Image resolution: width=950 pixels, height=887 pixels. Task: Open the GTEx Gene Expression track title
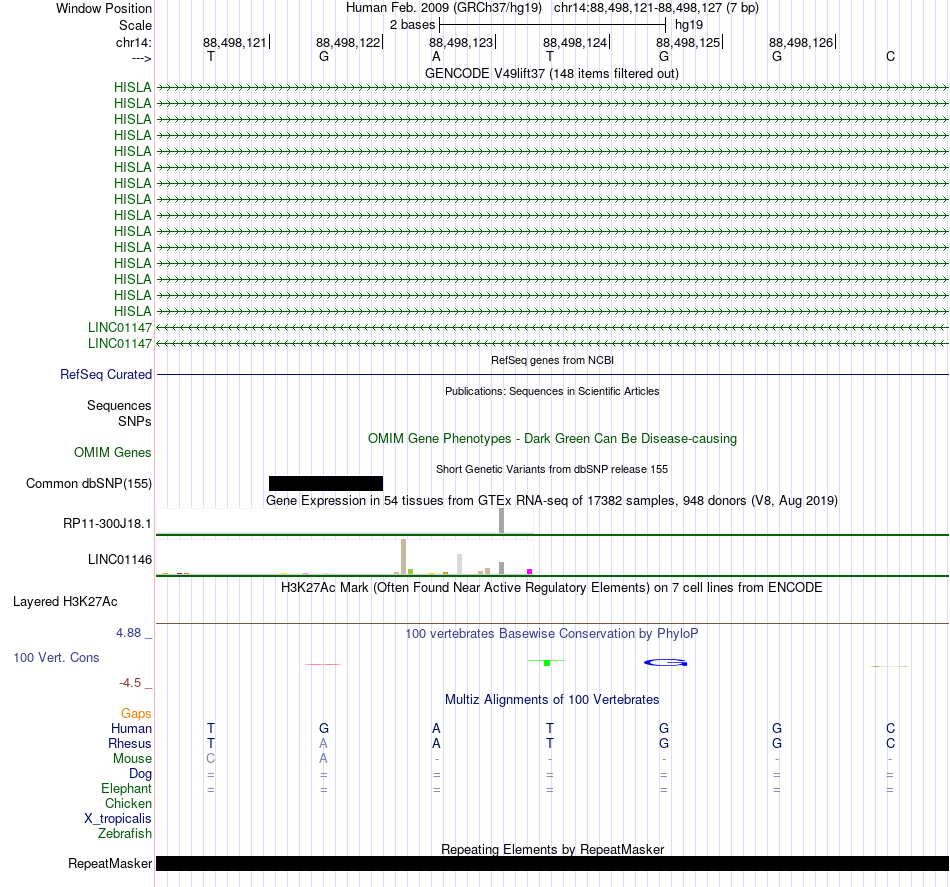(552, 500)
